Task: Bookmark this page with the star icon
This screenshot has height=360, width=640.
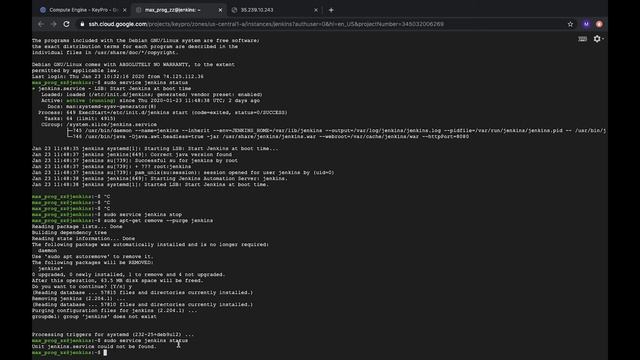Action: pyautogui.click(x=570, y=24)
